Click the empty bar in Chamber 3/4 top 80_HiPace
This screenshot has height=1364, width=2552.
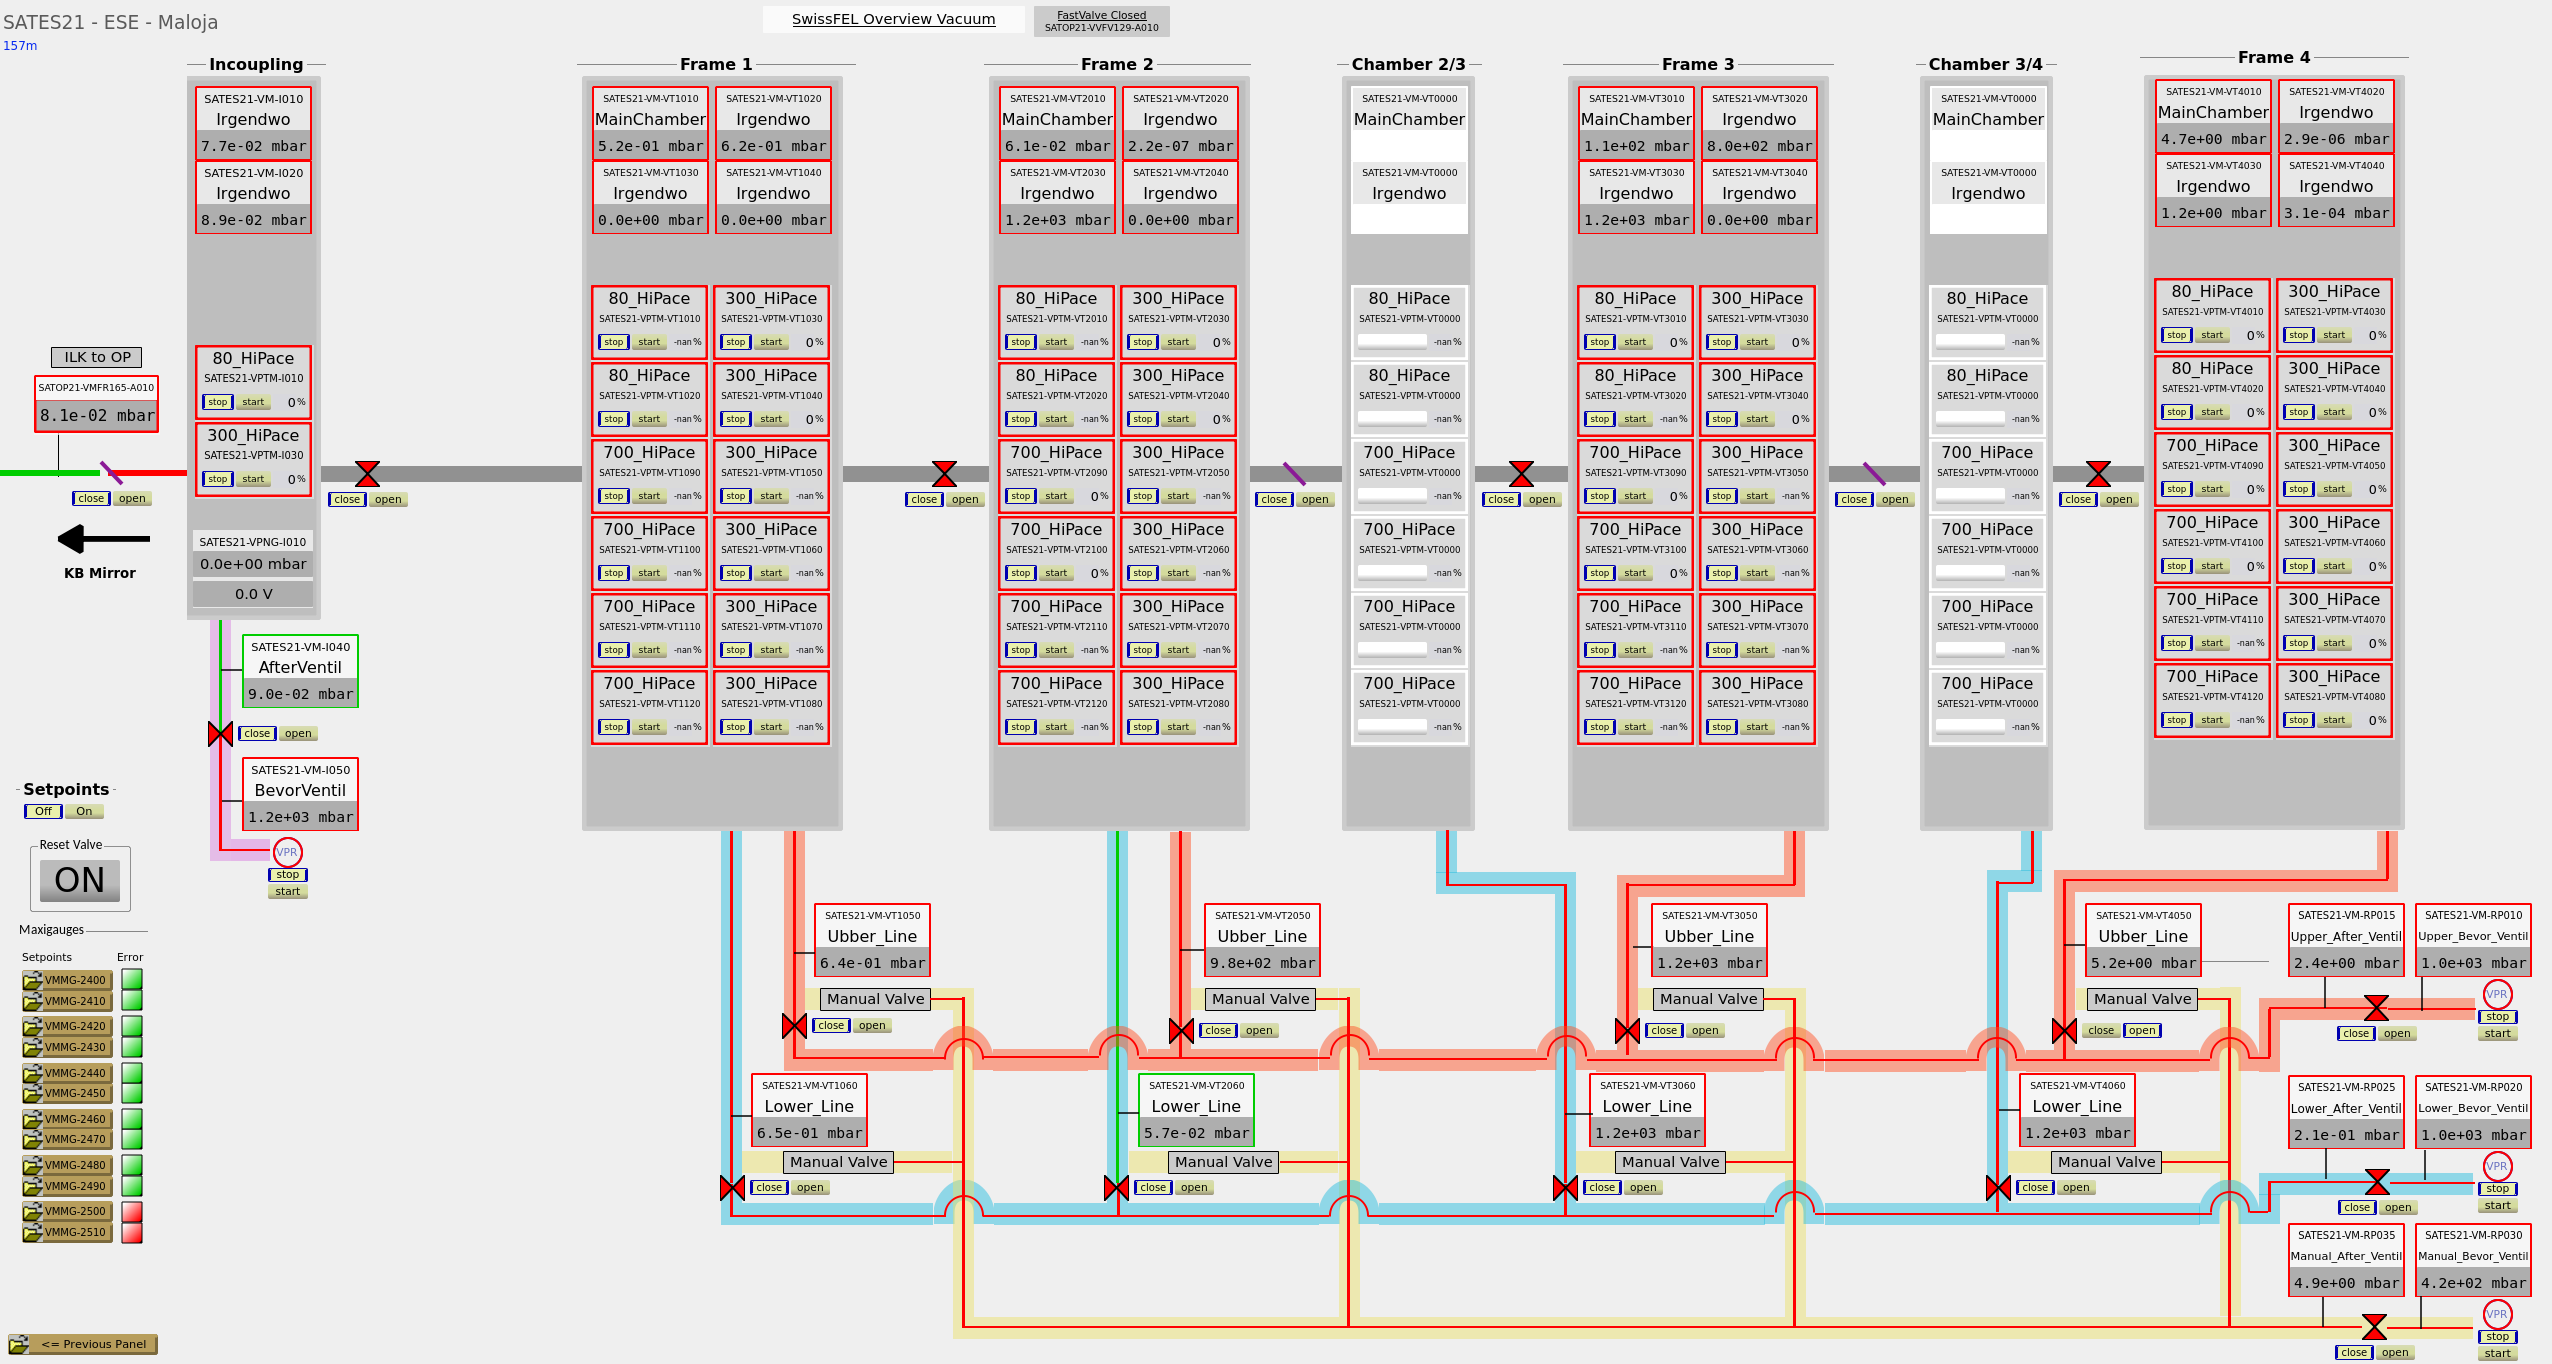tap(1970, 341)
